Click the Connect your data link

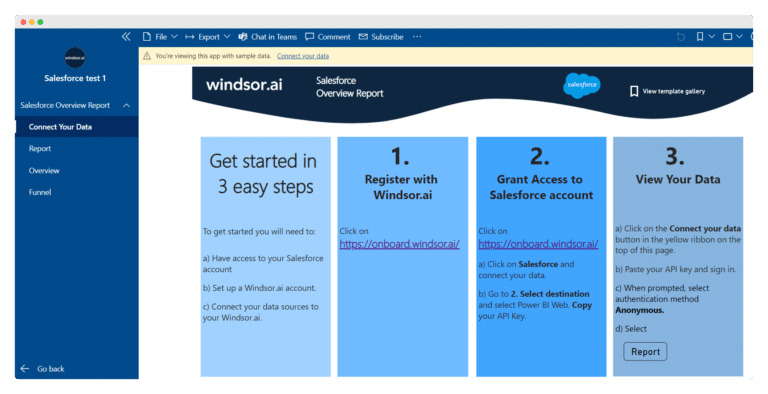coord(303,56)
